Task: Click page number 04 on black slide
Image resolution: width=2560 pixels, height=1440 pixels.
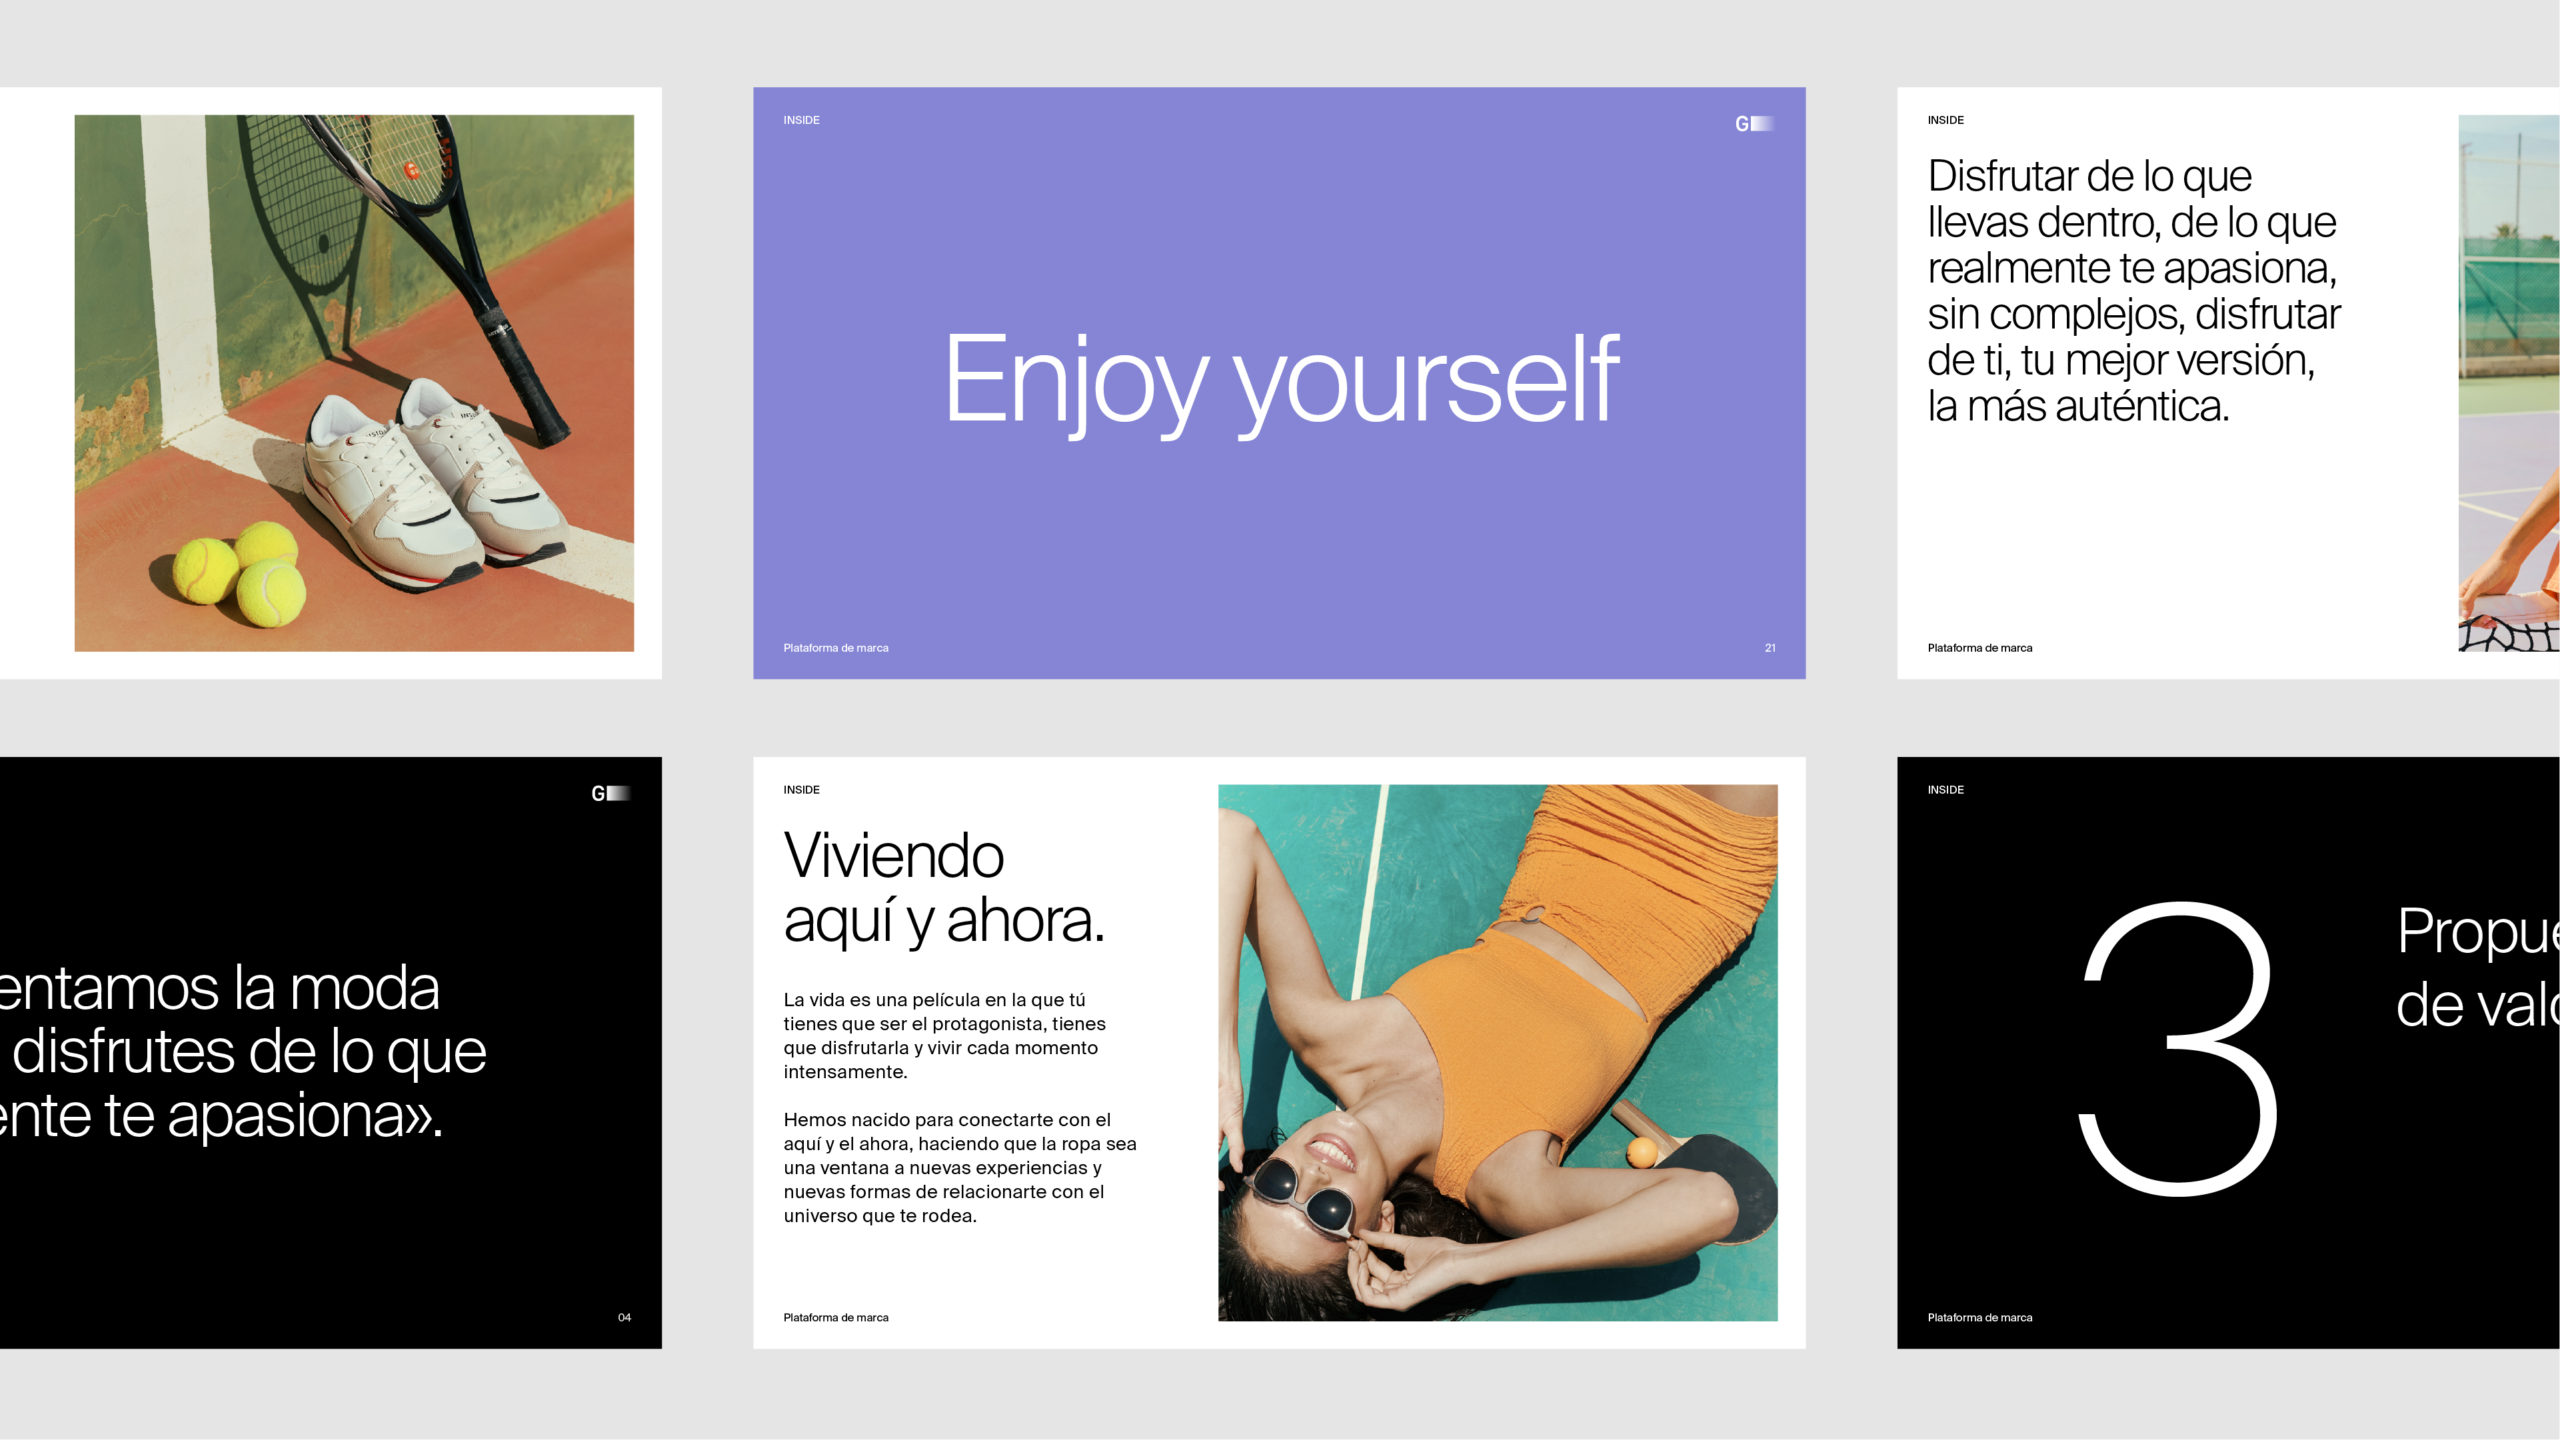Action: point(624,1318)
